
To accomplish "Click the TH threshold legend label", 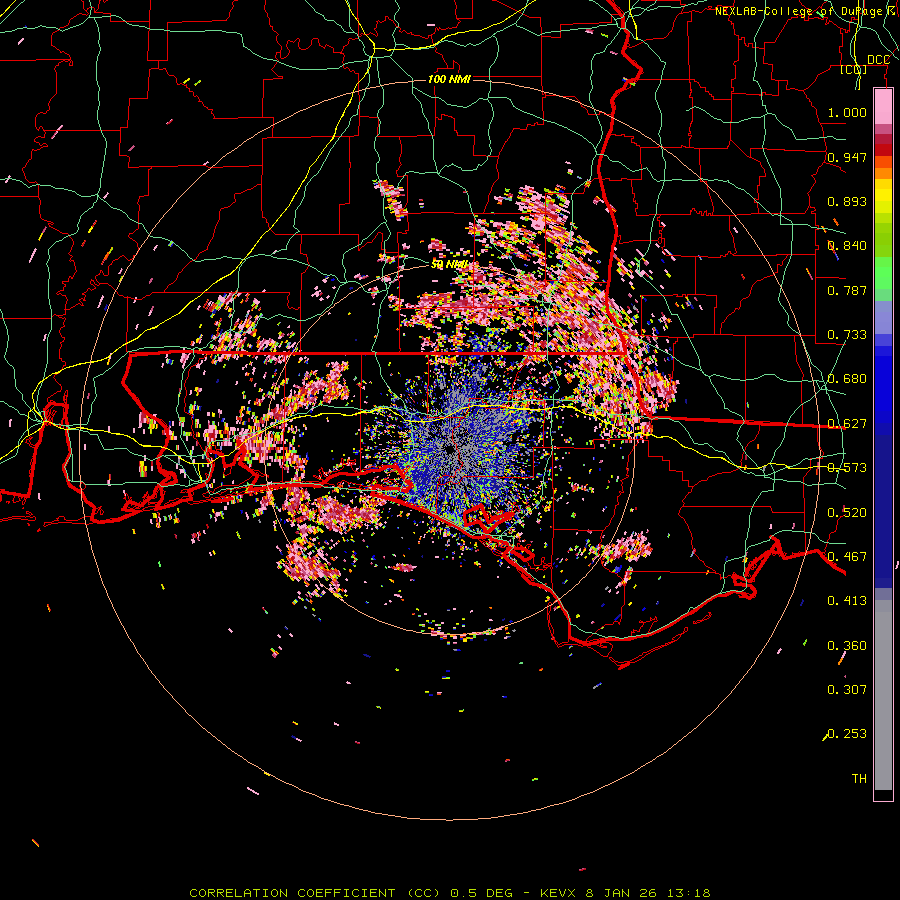I will (859, 779).
